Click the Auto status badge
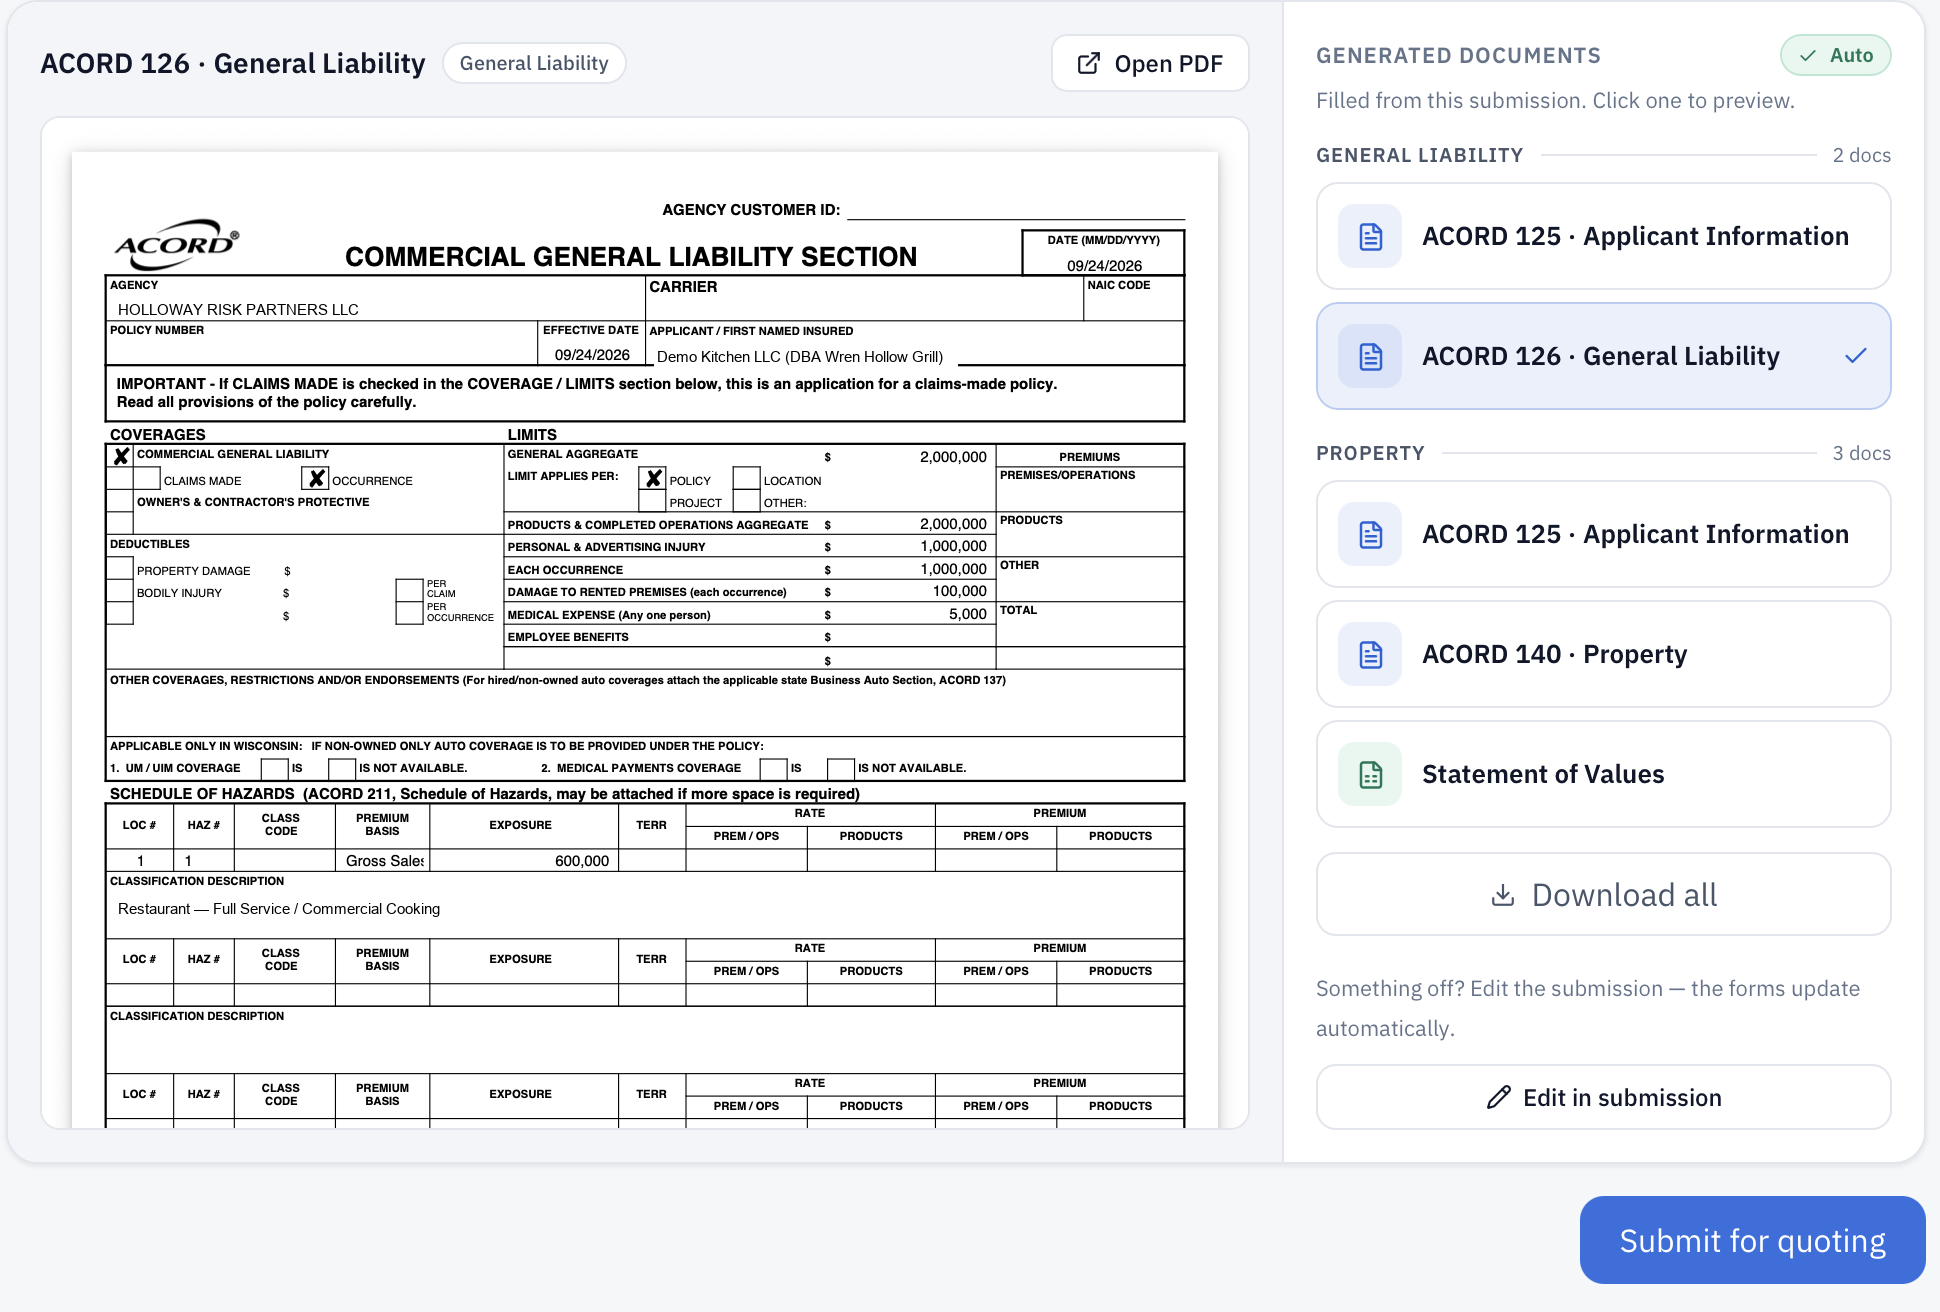The width and height of the screenshot is (1940, 1312). pos(1835,56)
